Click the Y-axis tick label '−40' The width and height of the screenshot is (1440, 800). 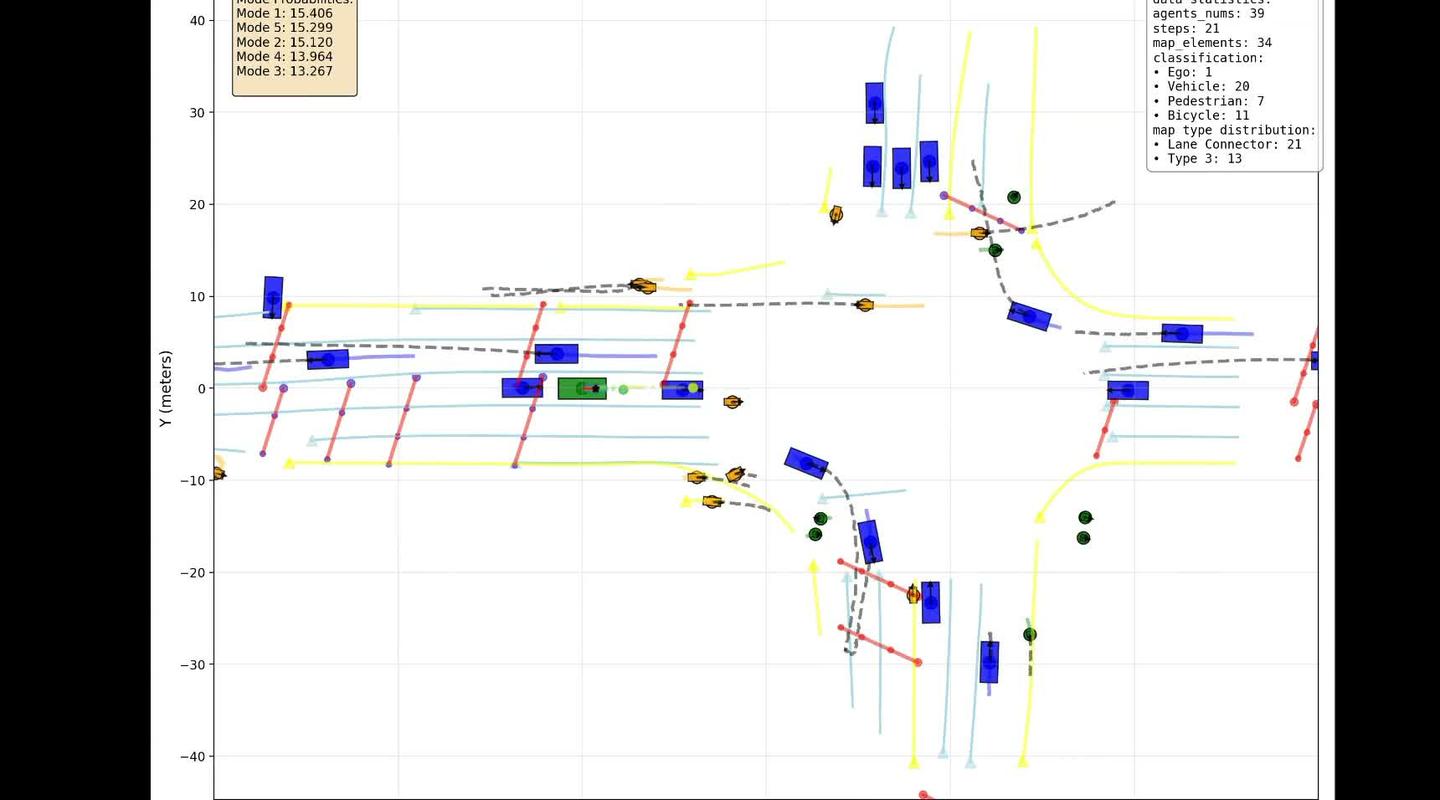coord(191,757)
